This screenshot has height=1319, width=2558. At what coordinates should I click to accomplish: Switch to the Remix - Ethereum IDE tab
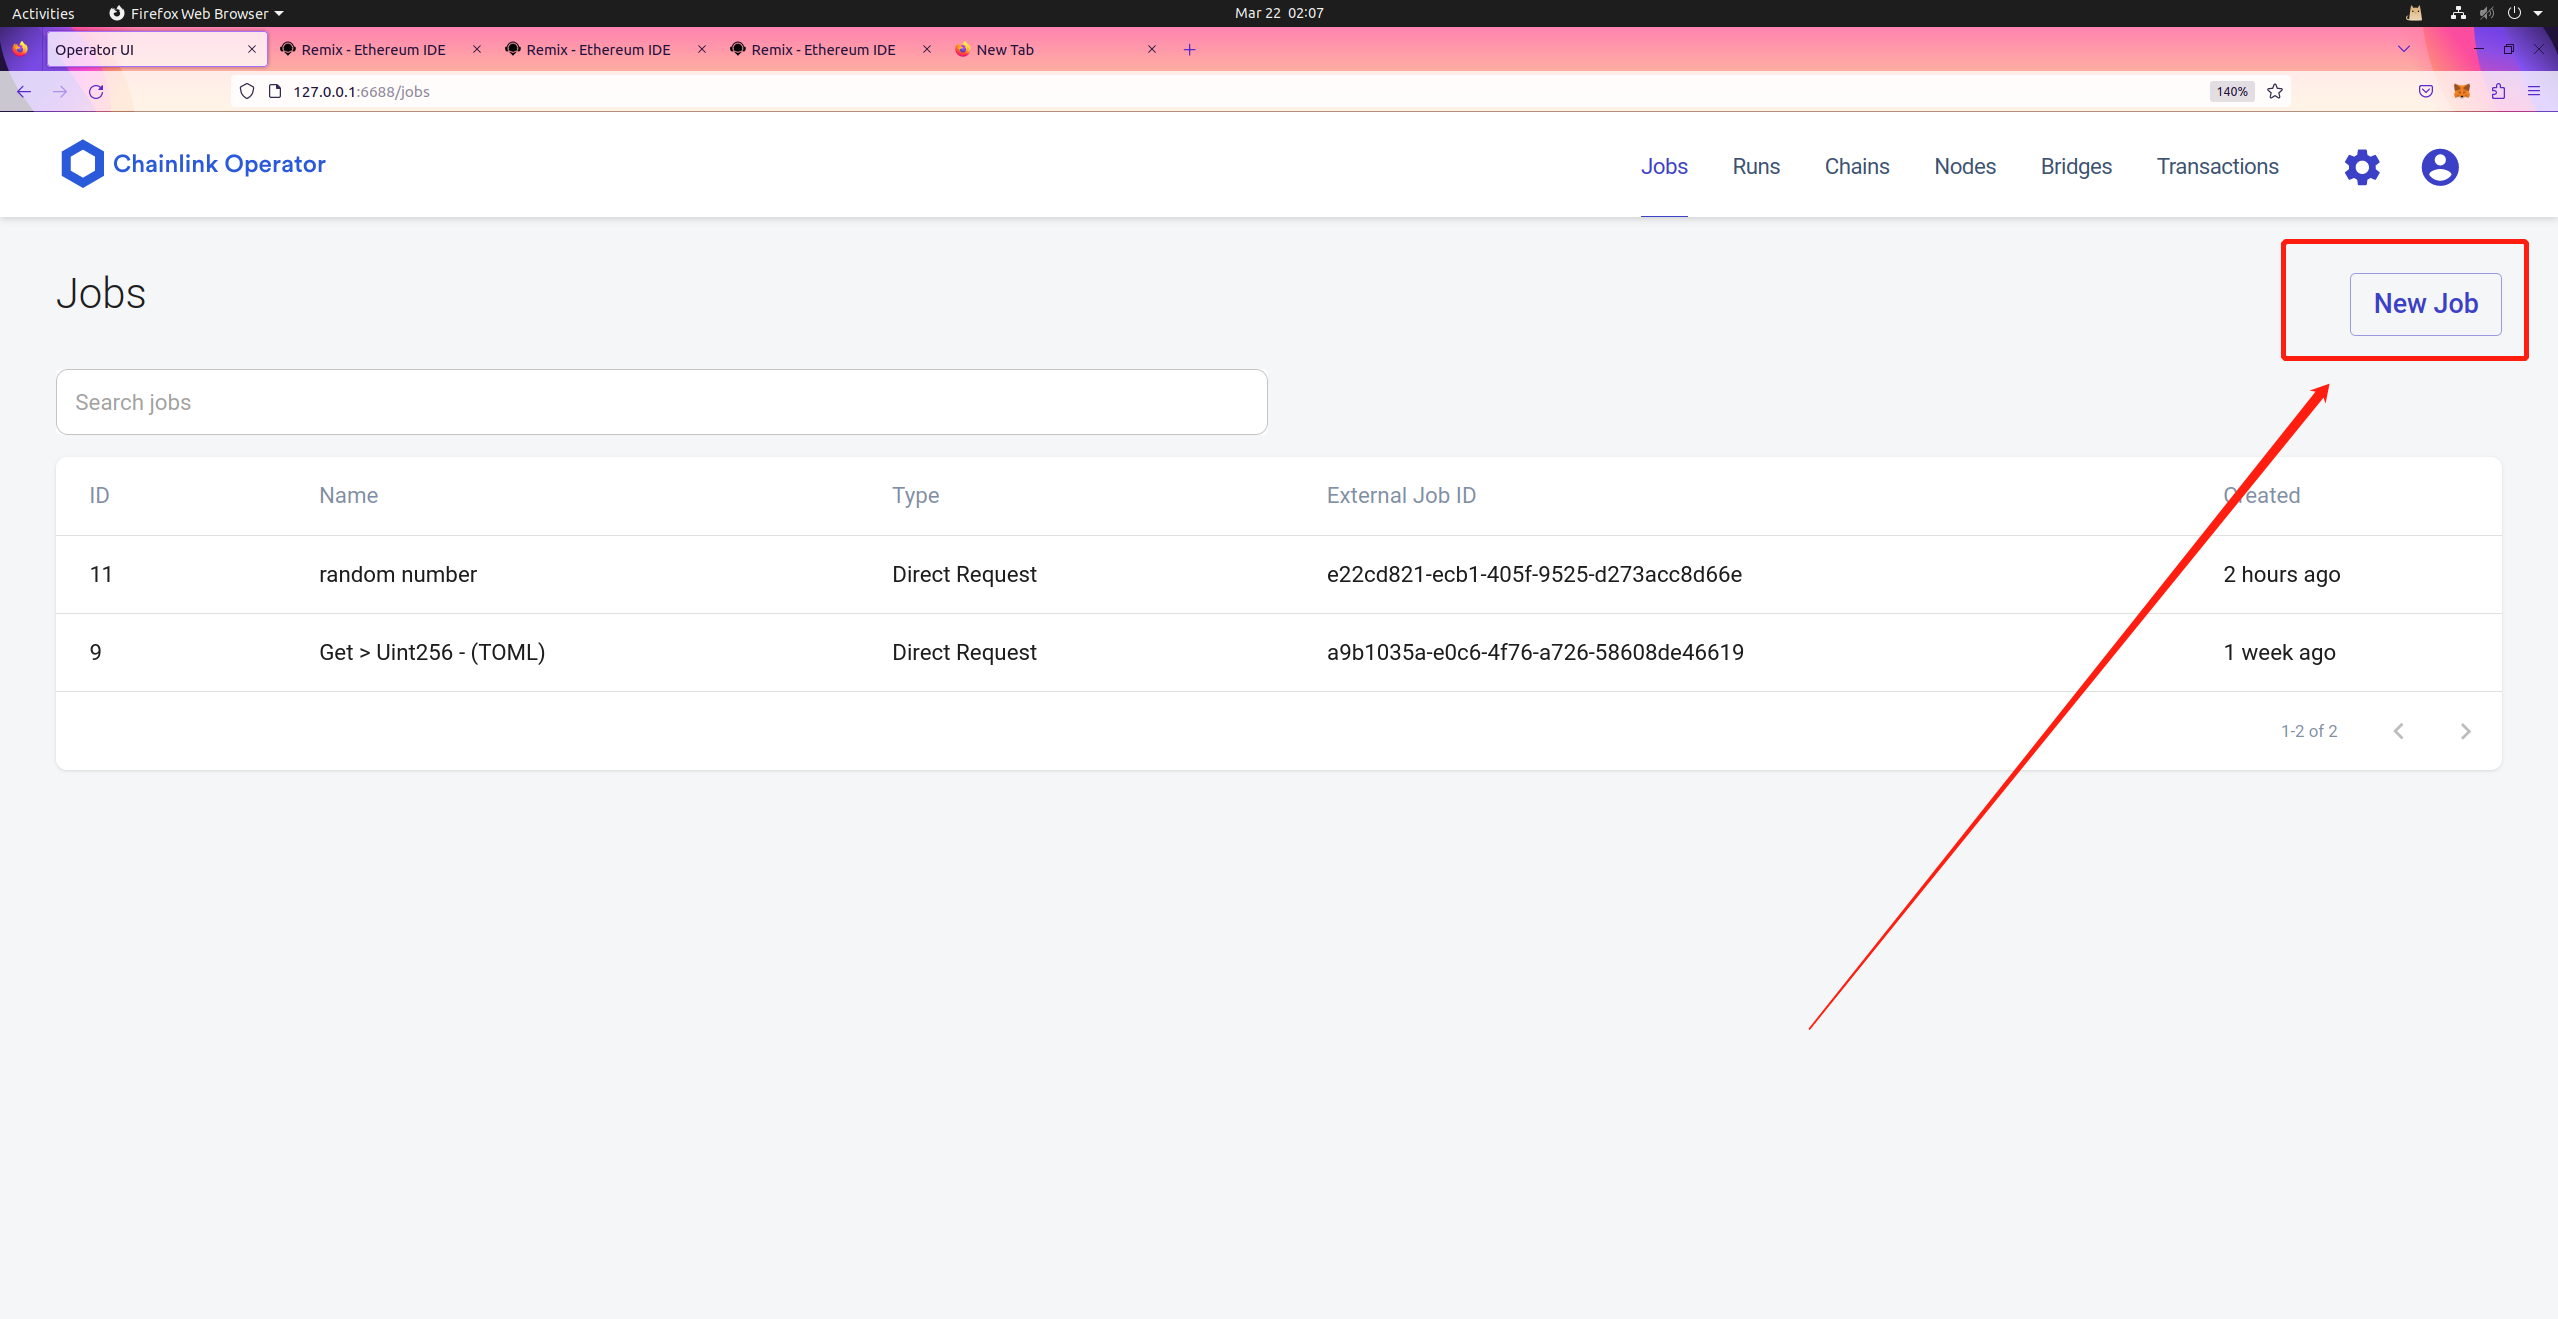point(373,49)
